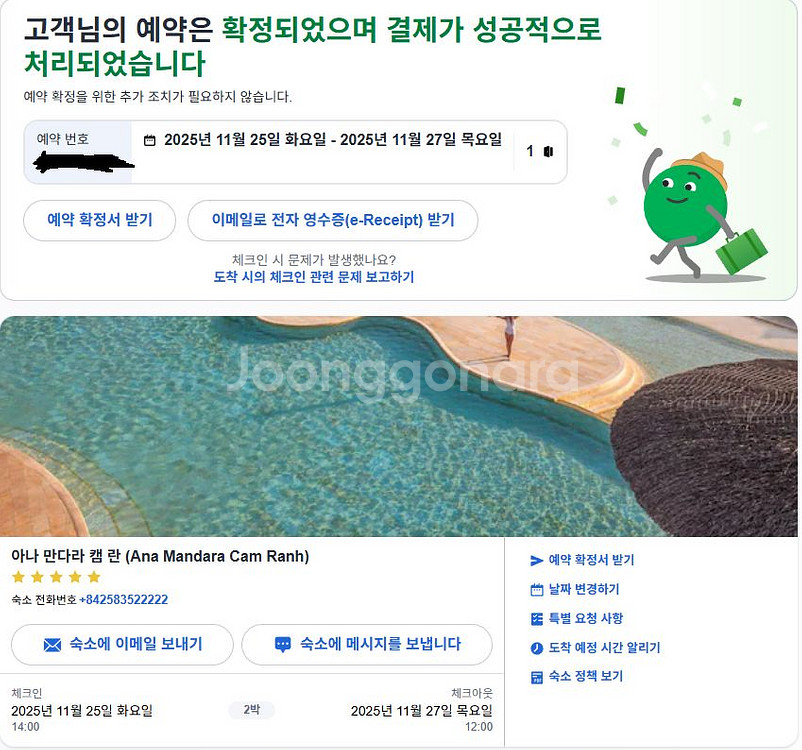Screen dimensions: 802x750
Task: Click the checklist icon for special requests
Action: [537, 619]
